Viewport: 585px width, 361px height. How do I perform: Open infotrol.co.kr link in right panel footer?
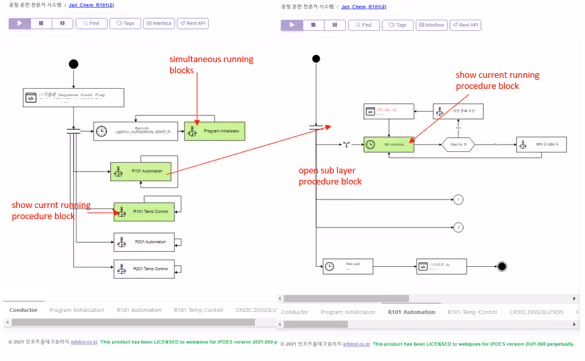tap(356, 344)
